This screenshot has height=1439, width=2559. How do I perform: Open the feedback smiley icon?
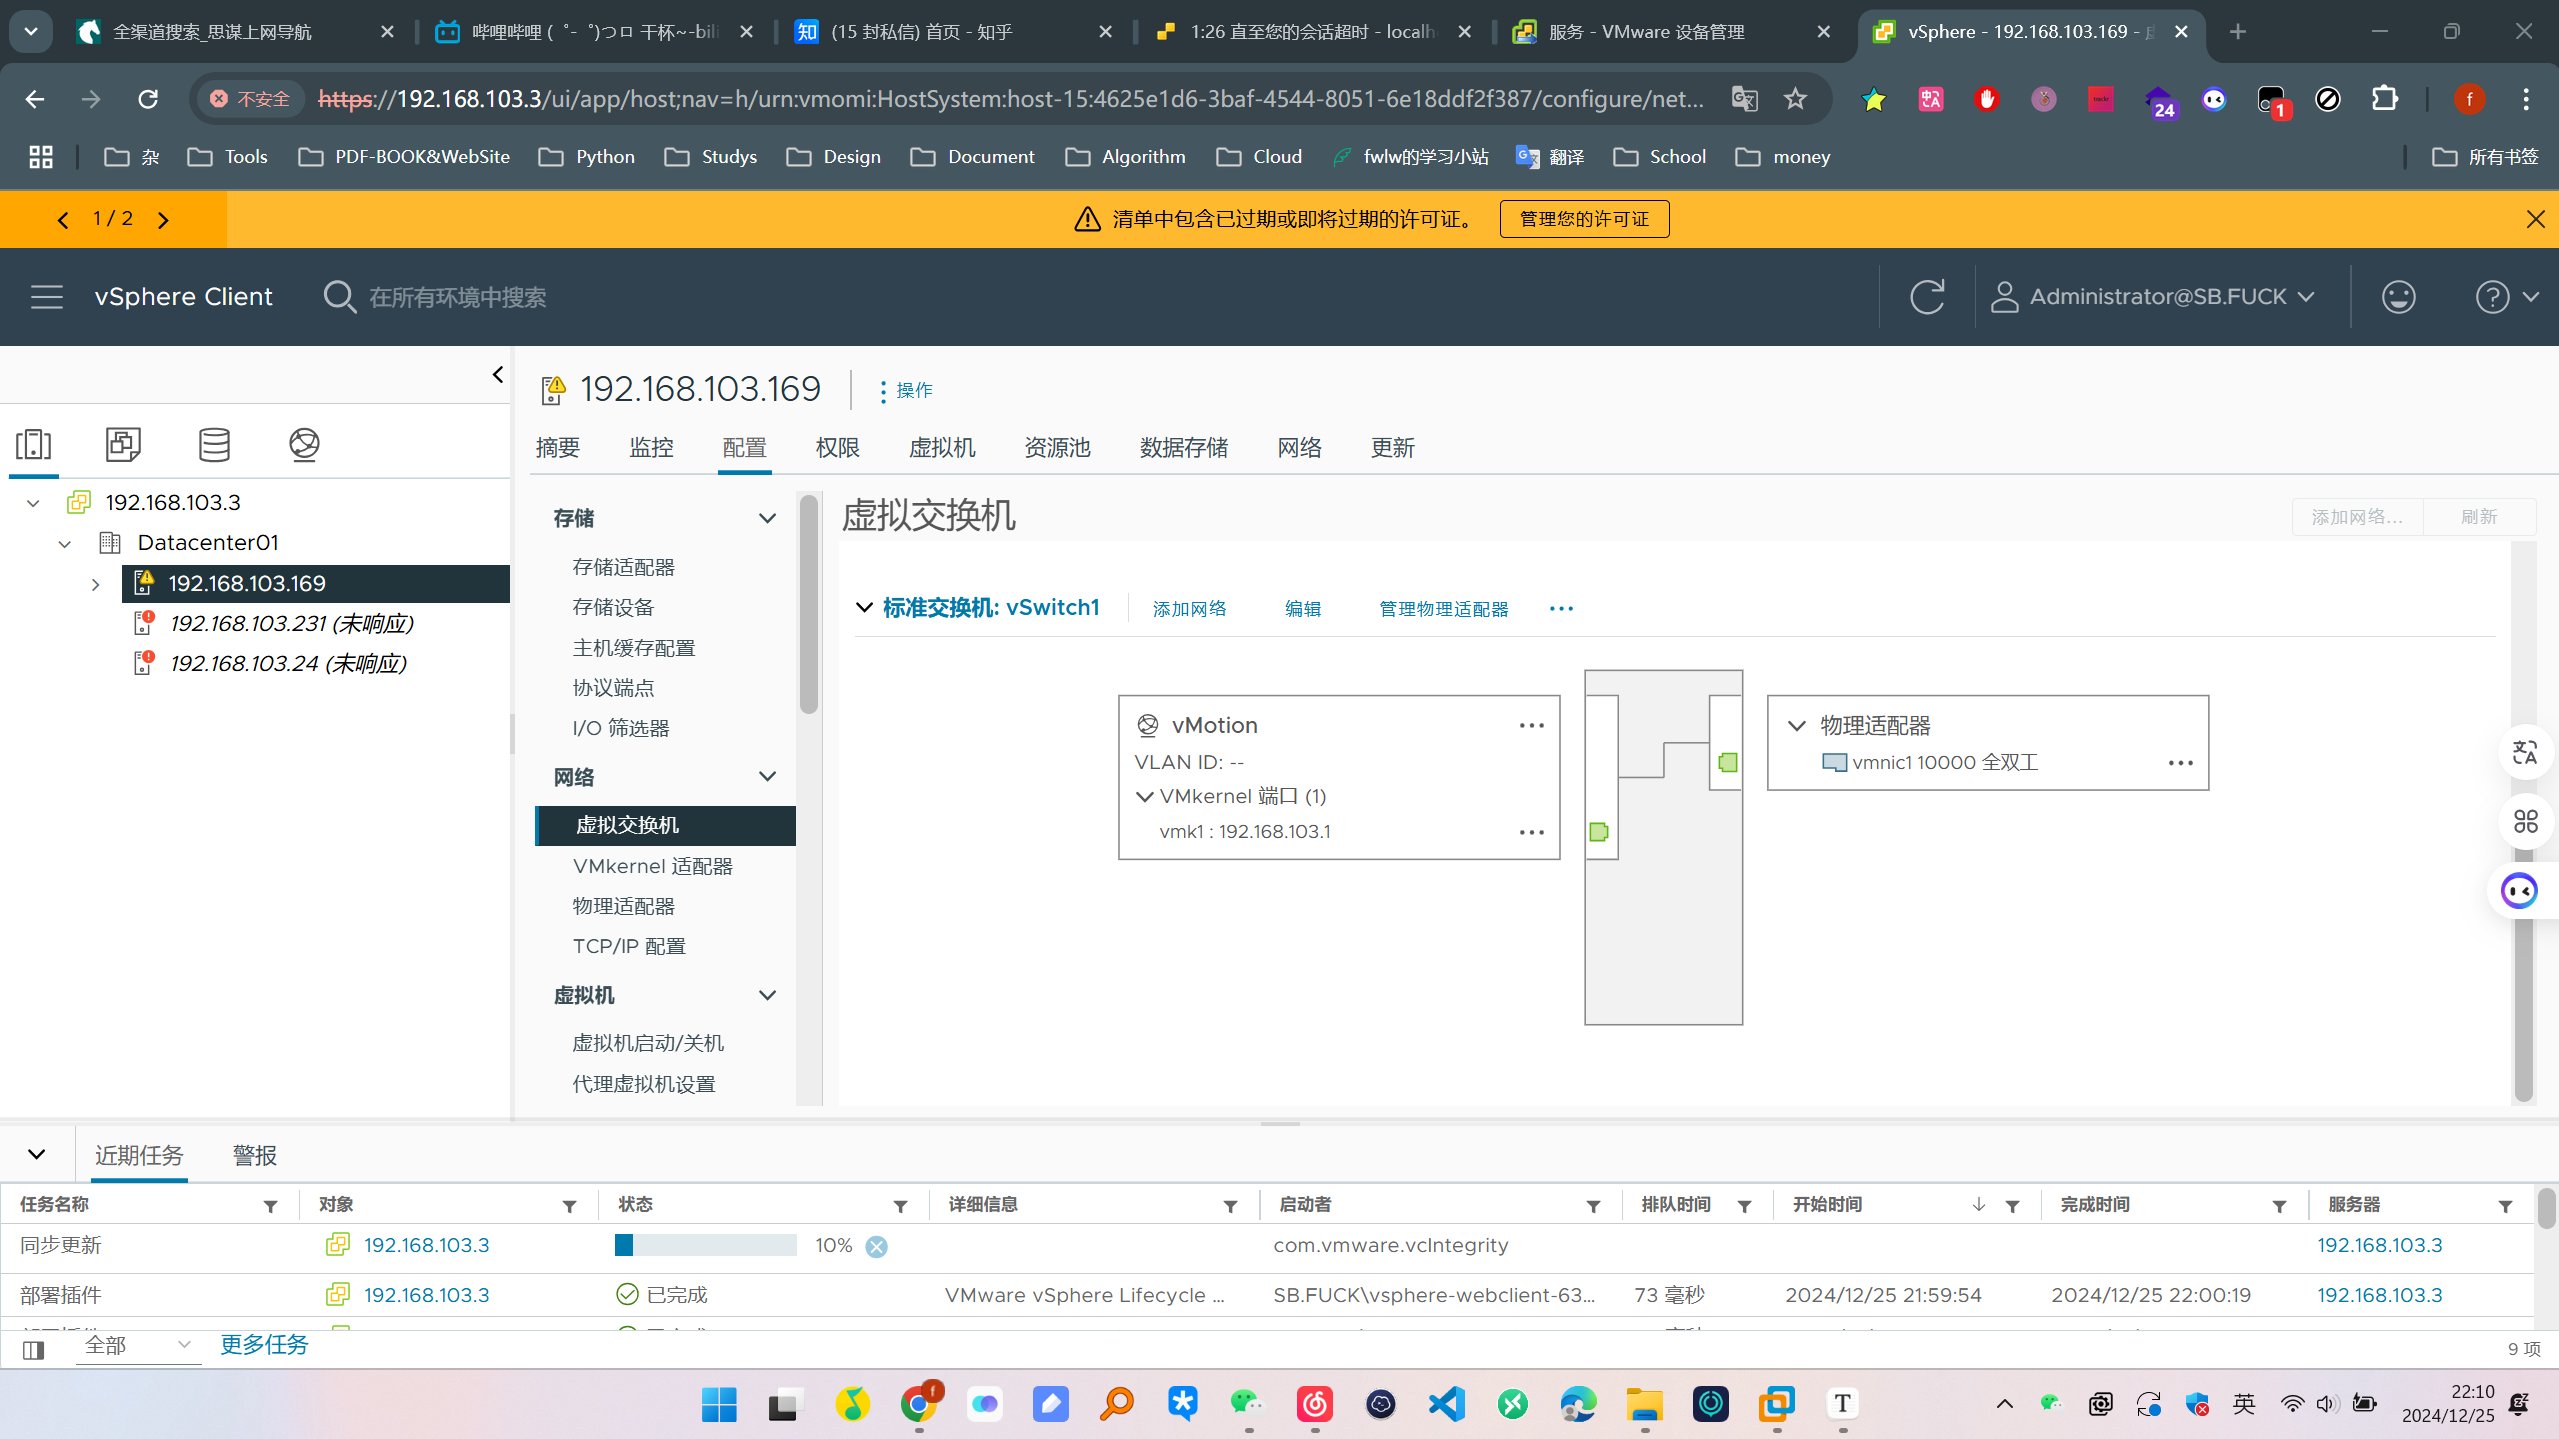click(2398, 297)
